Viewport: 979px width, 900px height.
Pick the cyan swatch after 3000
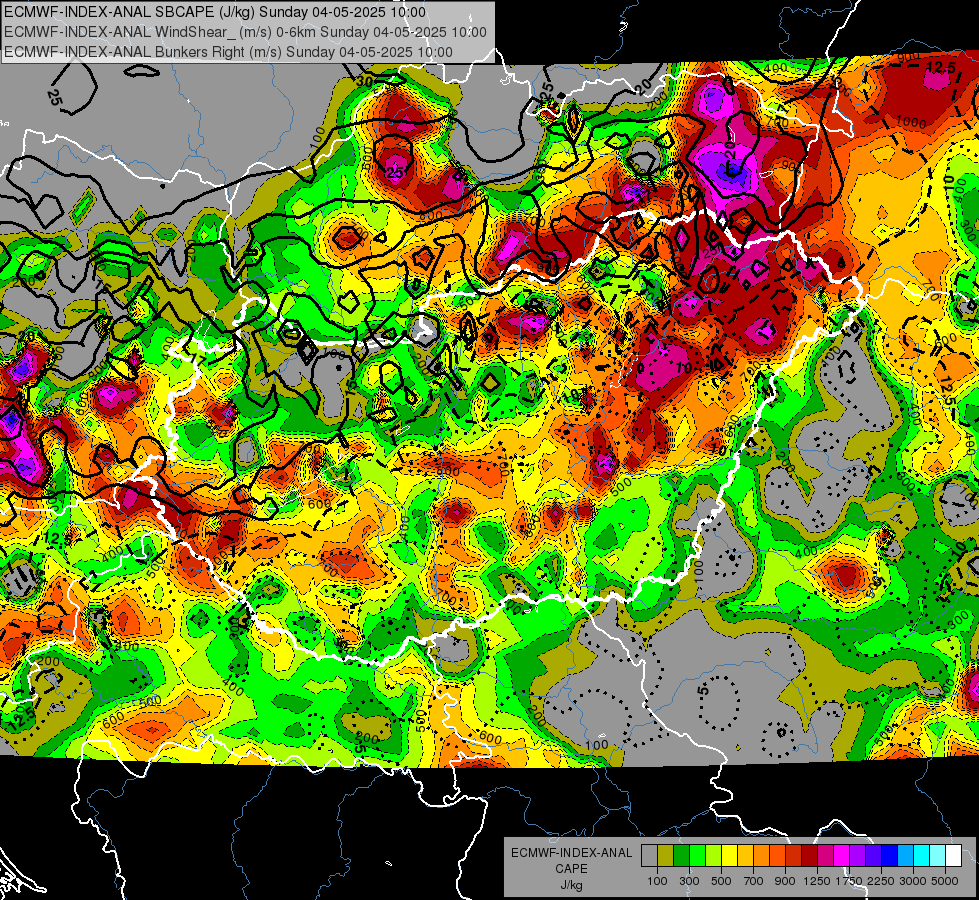coord(922,855)
